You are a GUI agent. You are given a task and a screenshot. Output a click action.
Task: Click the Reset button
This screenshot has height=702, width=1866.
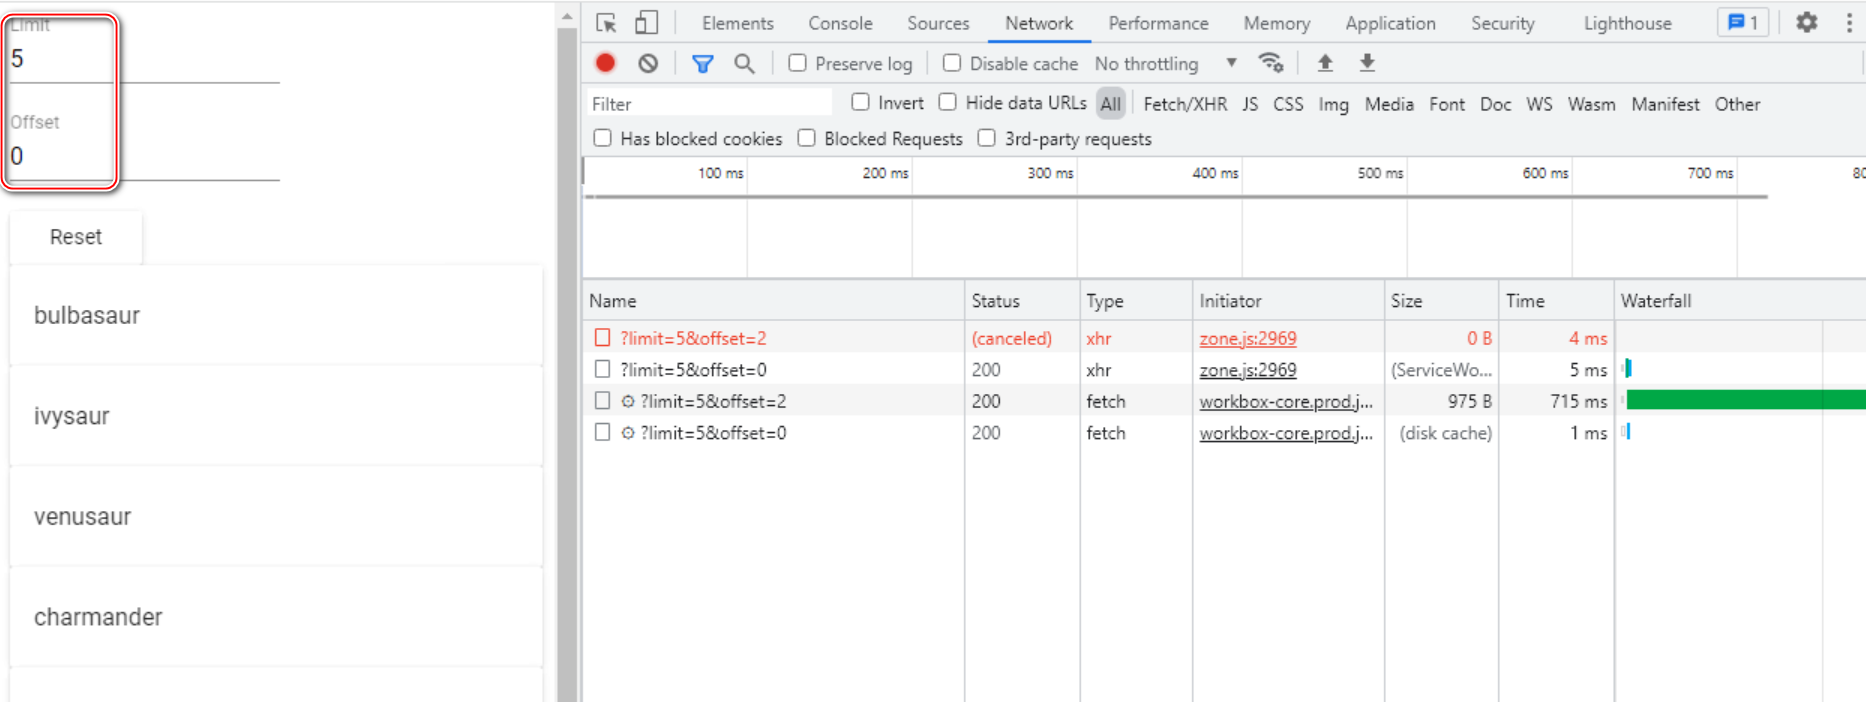76,237
